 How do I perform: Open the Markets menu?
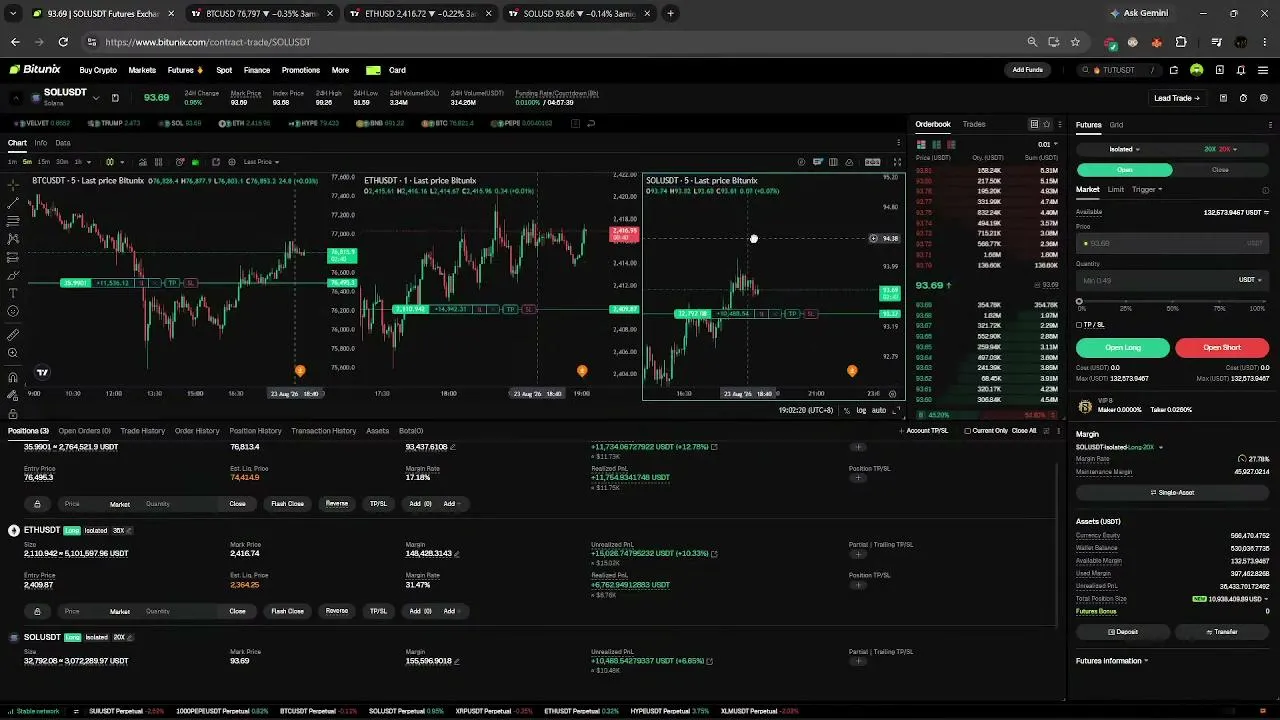click(x=142, y=70)
